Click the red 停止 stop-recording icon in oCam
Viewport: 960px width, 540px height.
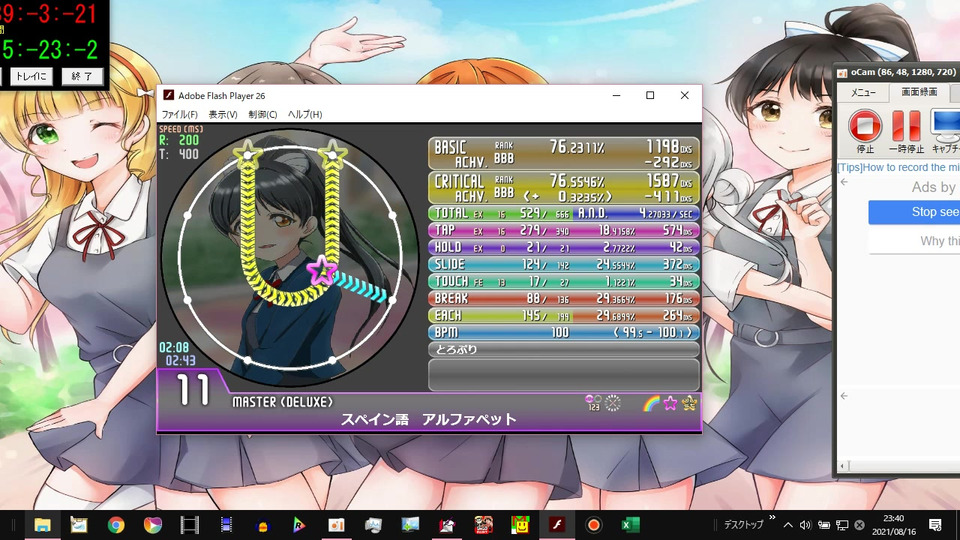click(x=865, y=126)
